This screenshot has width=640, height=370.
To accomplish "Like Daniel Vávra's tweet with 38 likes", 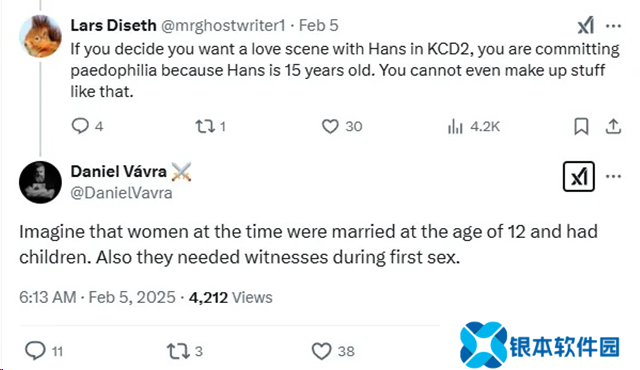I will (322, 351).
